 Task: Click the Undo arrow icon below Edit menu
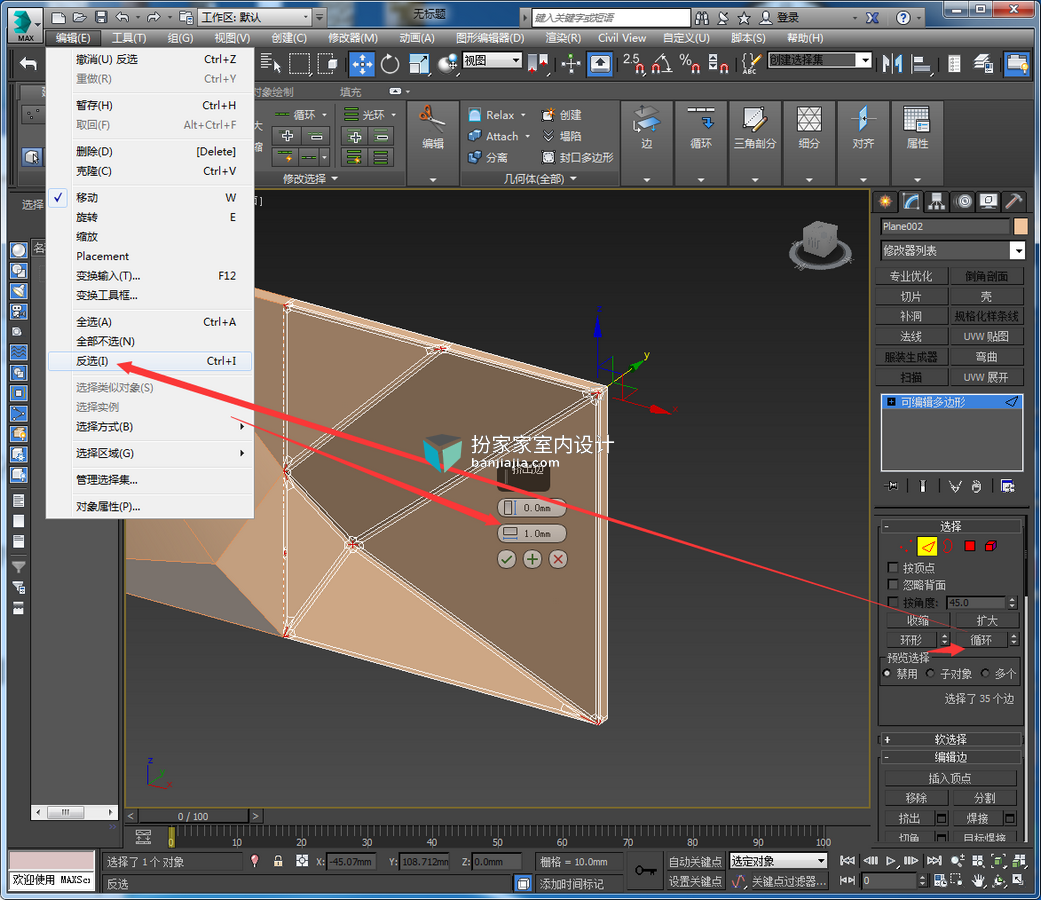(28, 64)
